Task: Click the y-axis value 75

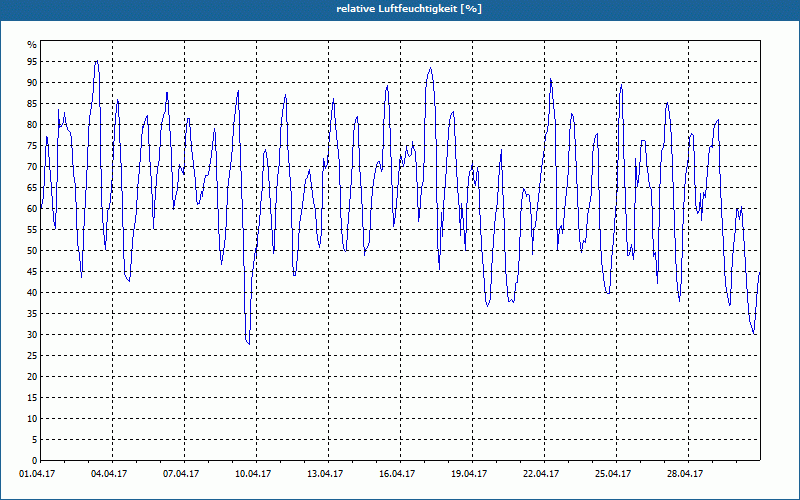Action: click(32, 145)
